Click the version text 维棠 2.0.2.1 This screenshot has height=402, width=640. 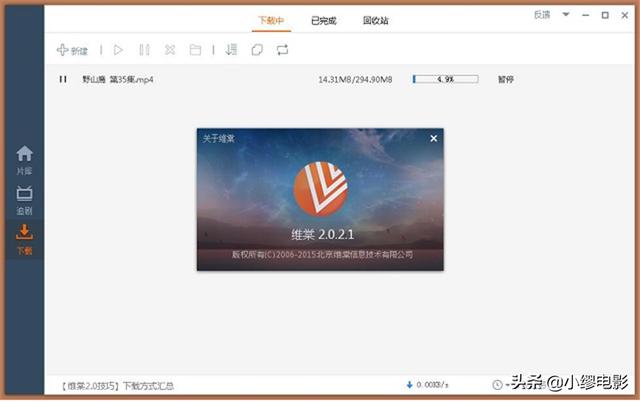[x=322, y=235]
